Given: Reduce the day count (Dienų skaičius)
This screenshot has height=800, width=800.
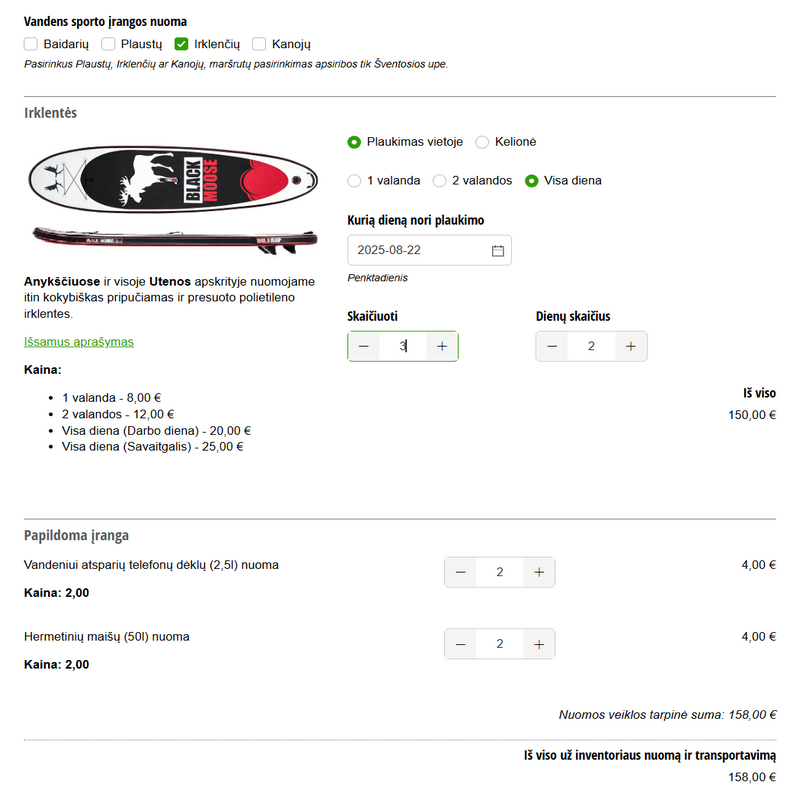Looking at the screenshot, I should (x=552, y=346).
